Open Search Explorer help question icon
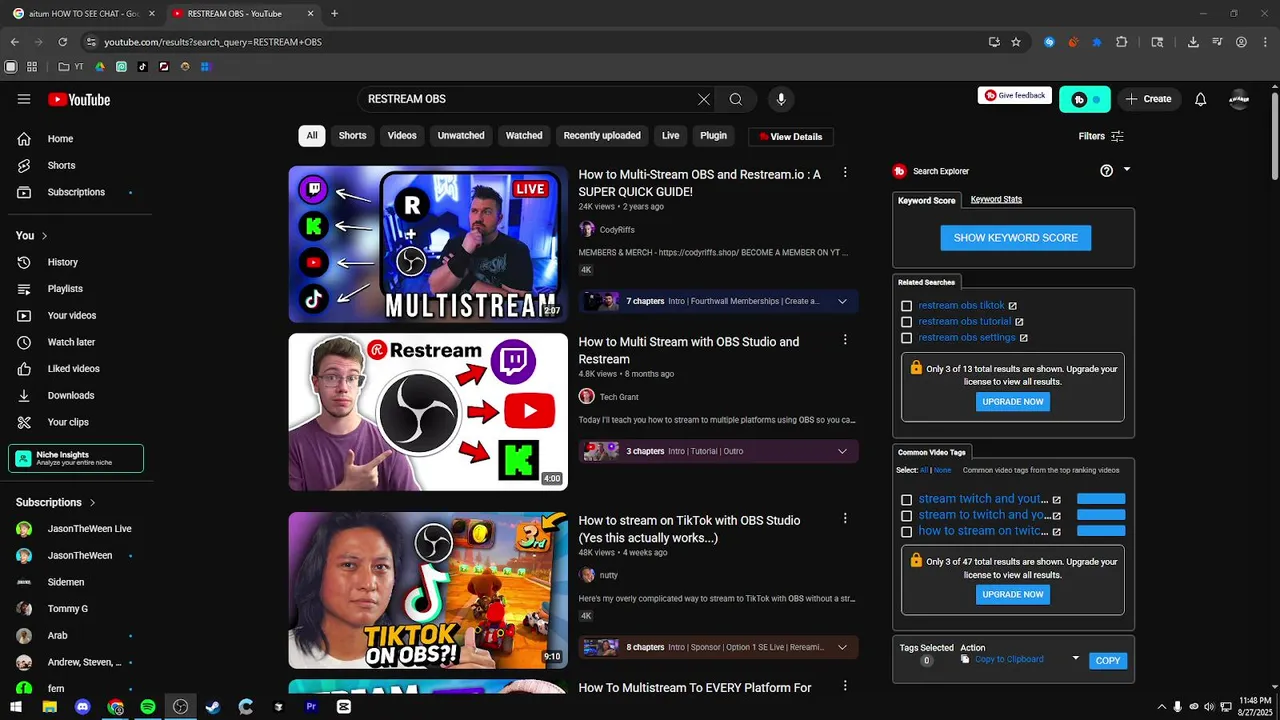Screen dimensions: 1280x720 [x=1106, y=171]
